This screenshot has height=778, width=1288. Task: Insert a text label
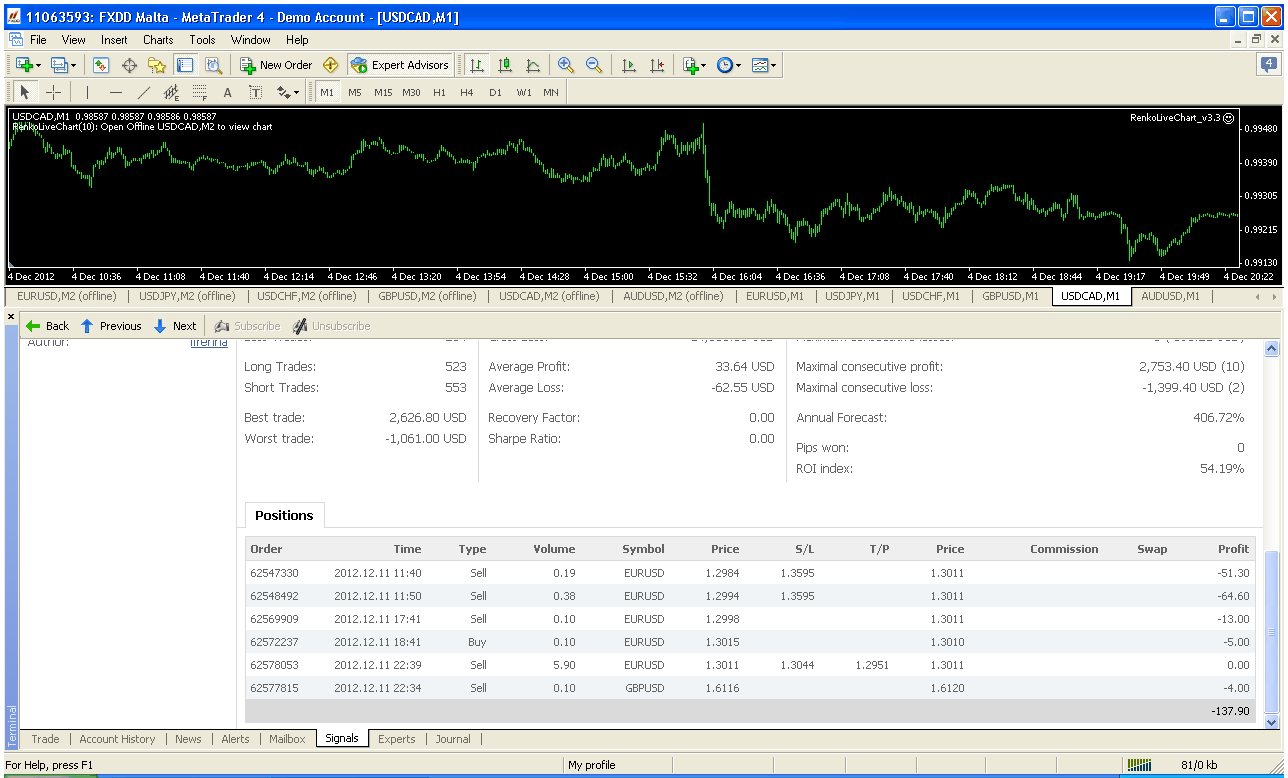pyautogui.click(x=255, y=92)
